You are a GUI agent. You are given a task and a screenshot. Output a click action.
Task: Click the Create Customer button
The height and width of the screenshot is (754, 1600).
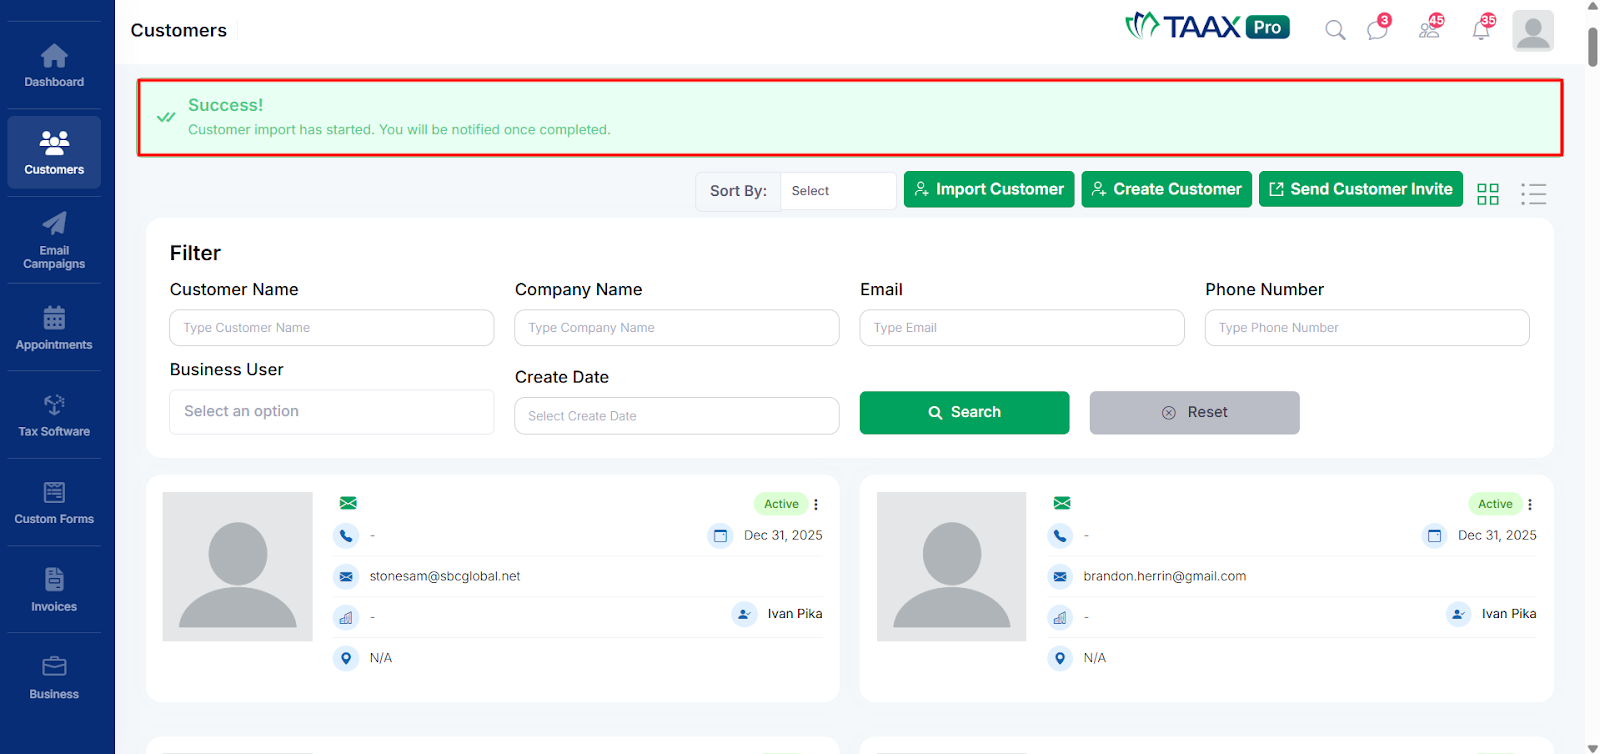tap(1166, 189)
